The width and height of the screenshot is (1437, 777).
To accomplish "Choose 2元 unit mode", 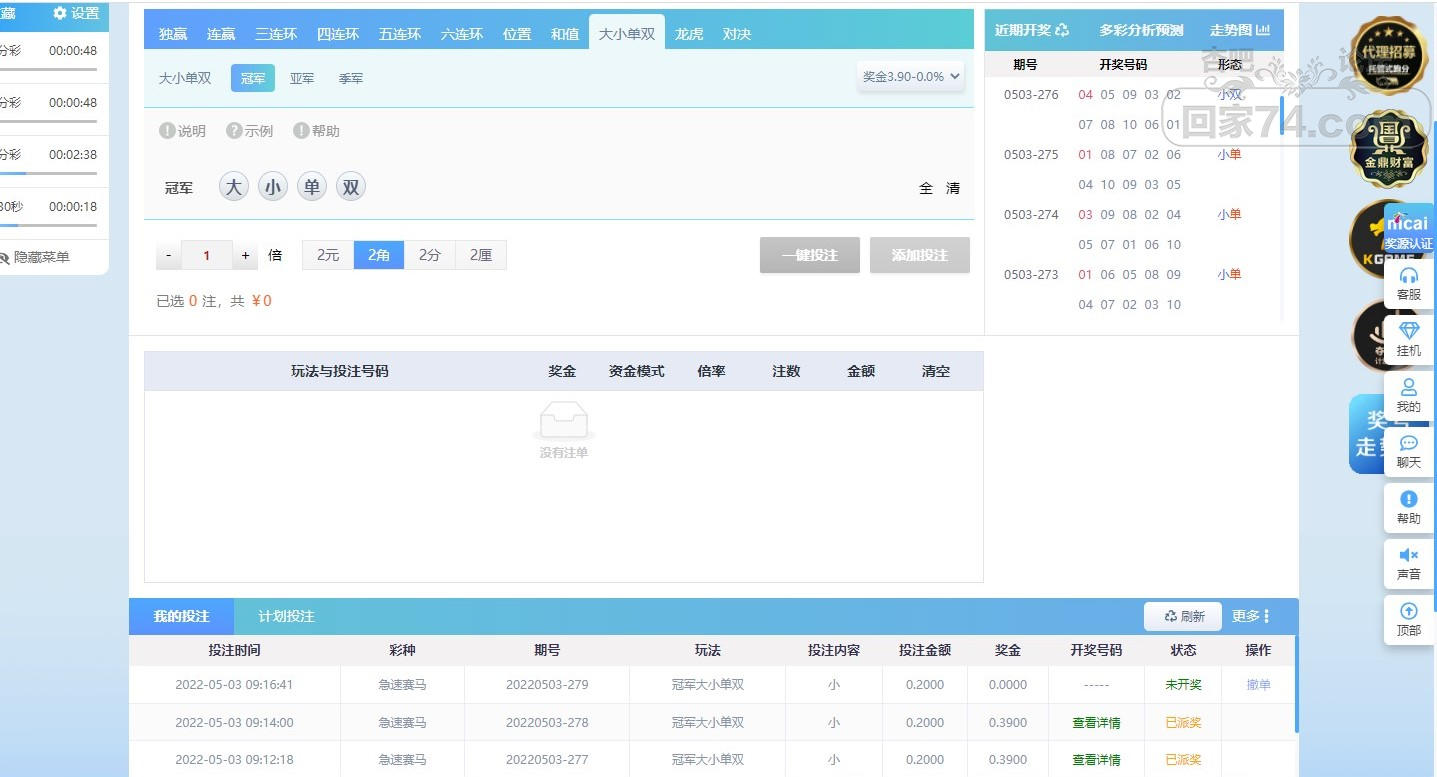I will pyautogui.click(x=328, y=255).
